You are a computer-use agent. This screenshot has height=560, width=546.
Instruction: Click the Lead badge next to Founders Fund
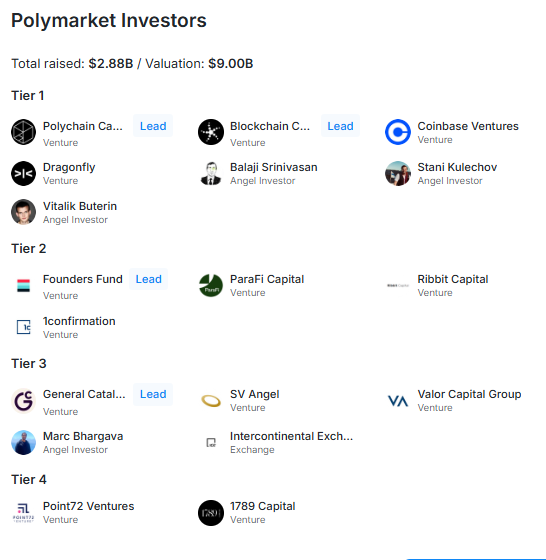[x=149, y=279]
